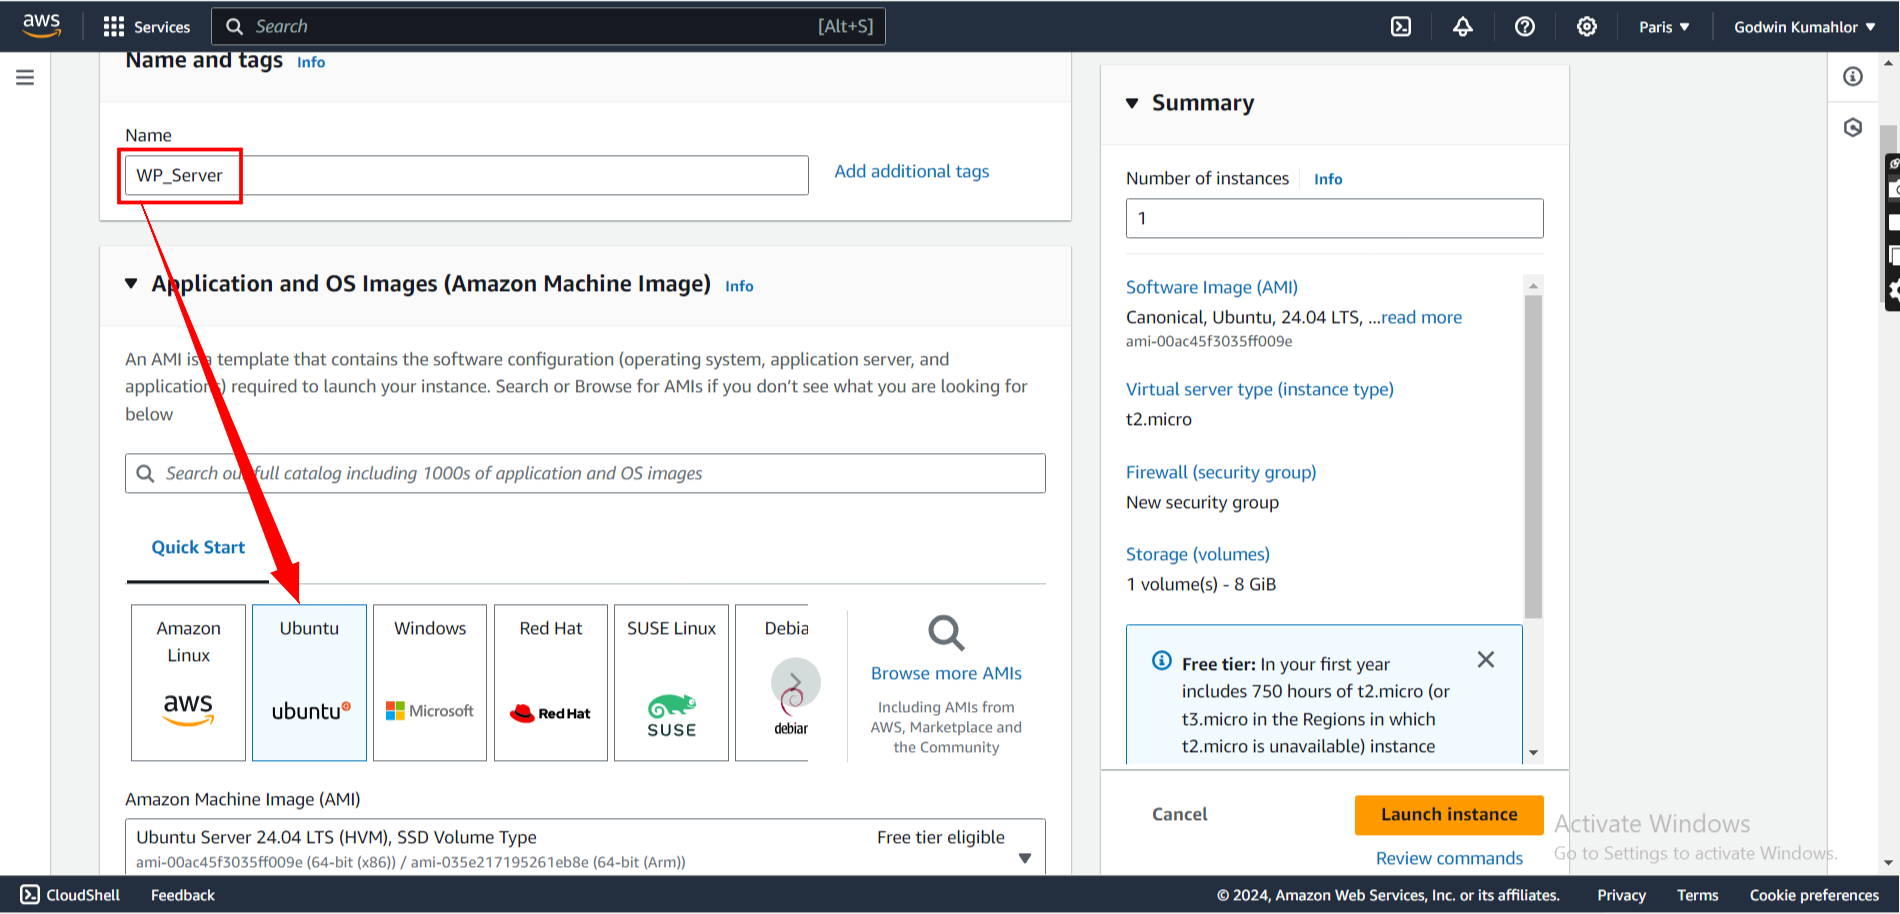Screen dimensions: 1900x914
Task: Click the hexagon security icon on right sidebar
Action: click(x=1853, y=127)
